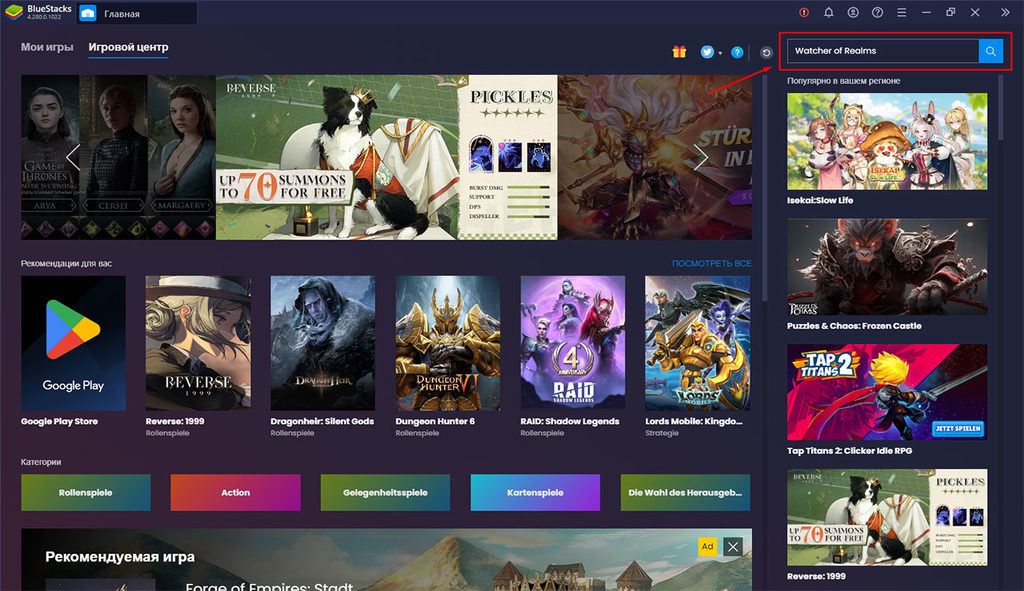Expand the side panel double-chevron icon
This screenshot has width=1024, height=591.
point(1004,12)
